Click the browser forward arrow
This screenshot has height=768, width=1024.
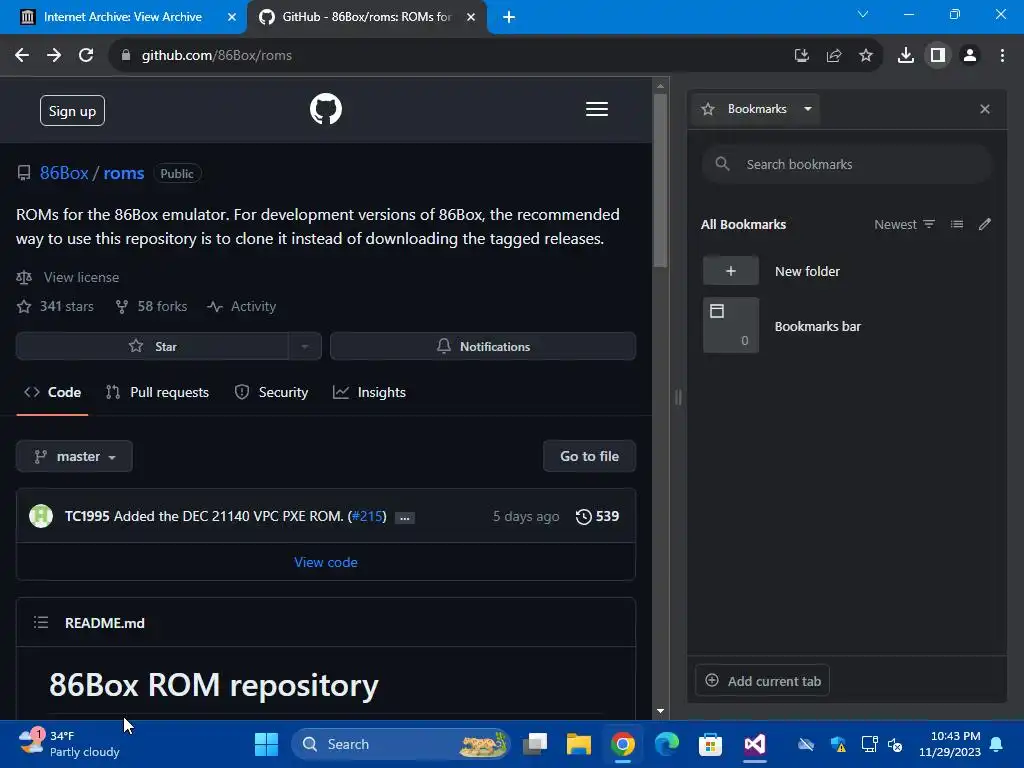pyautogui.click(x=54, y=56)
